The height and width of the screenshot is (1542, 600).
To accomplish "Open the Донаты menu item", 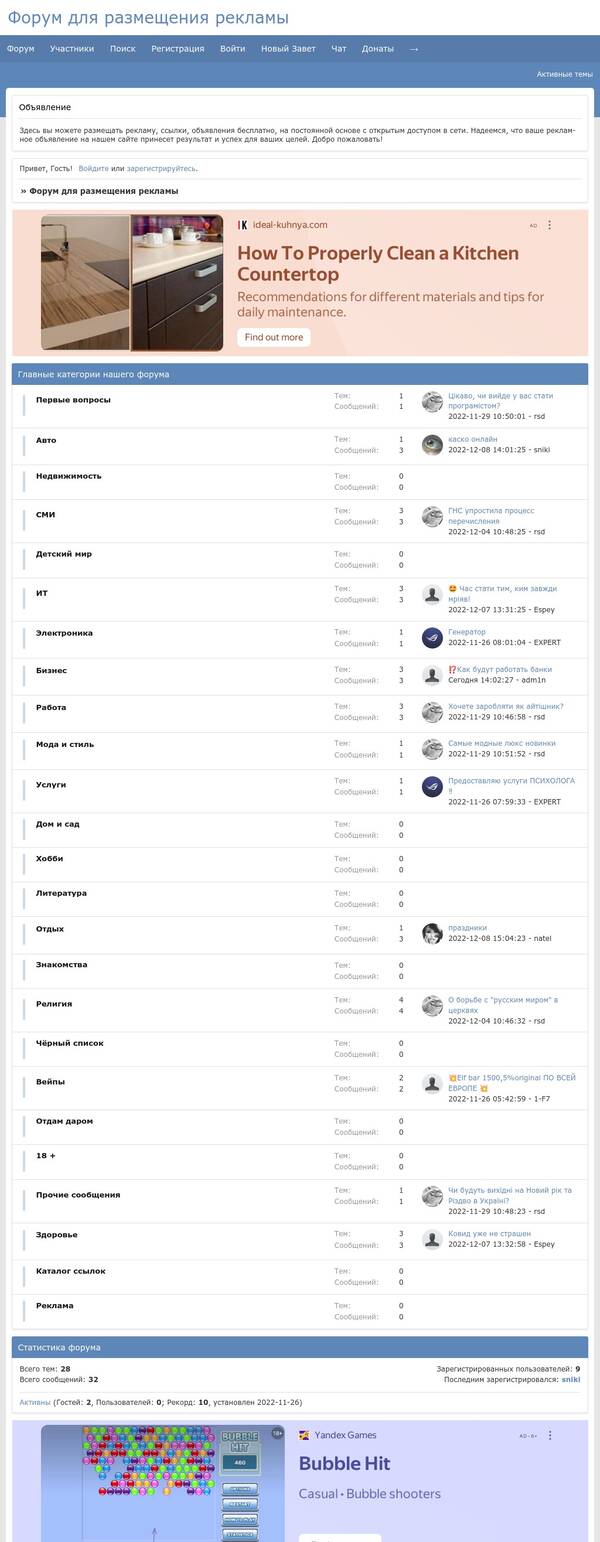I will pos(377,48).
